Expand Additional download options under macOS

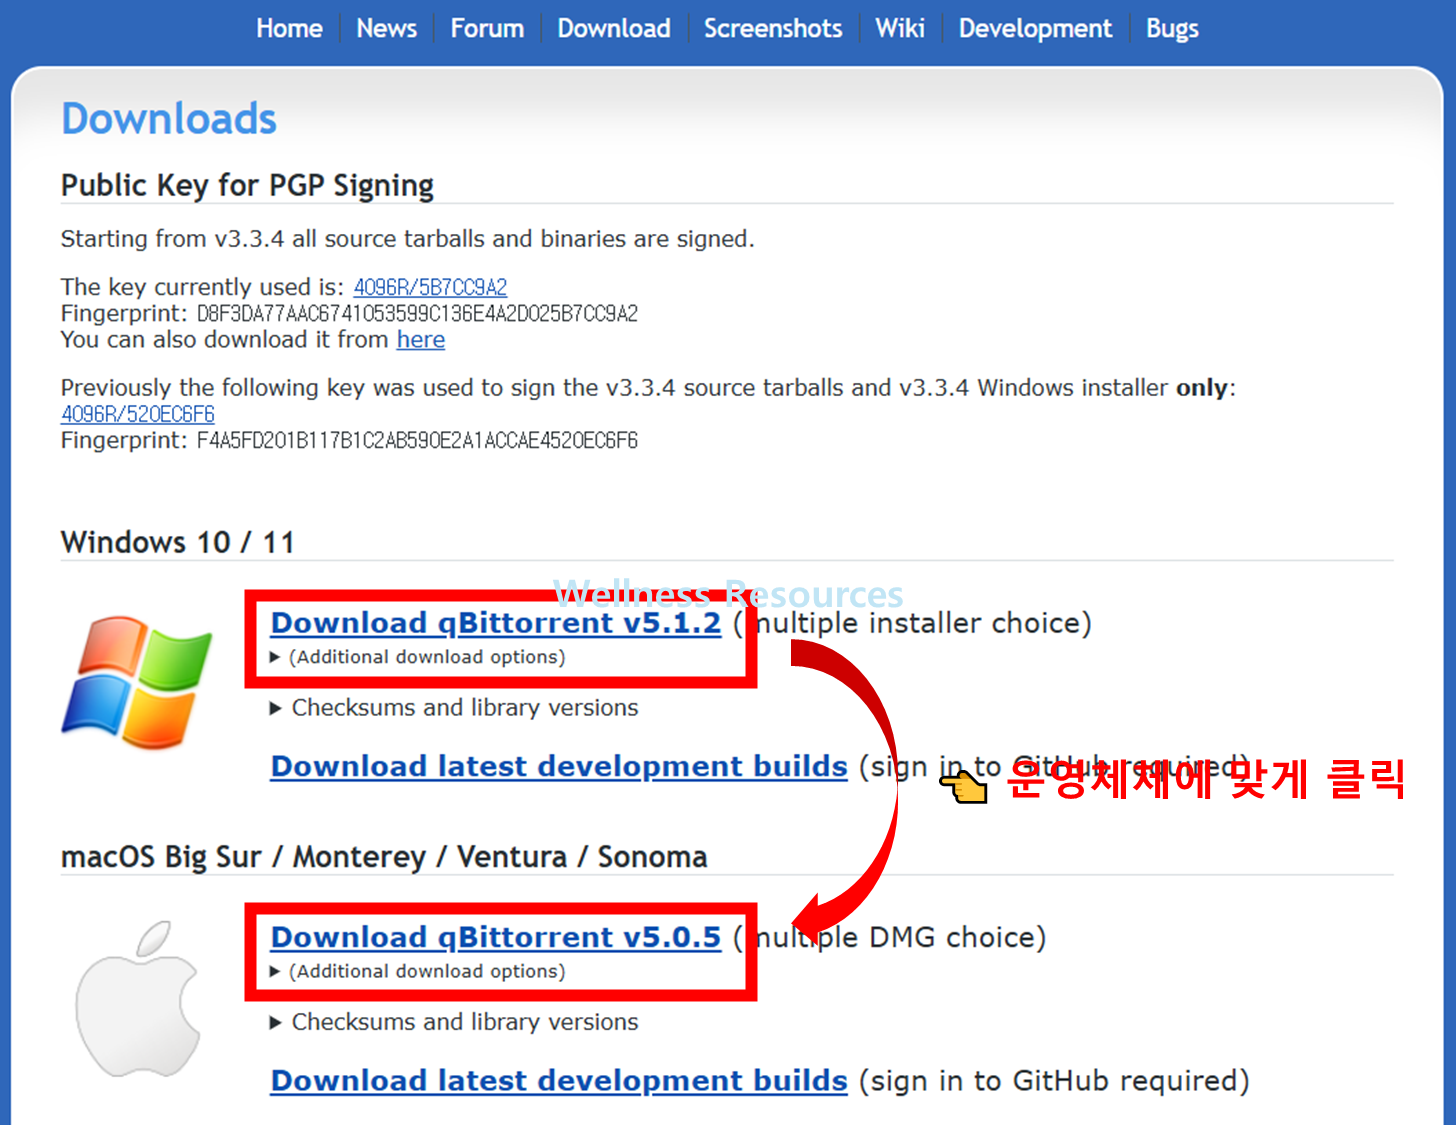(x=418, y=971)
